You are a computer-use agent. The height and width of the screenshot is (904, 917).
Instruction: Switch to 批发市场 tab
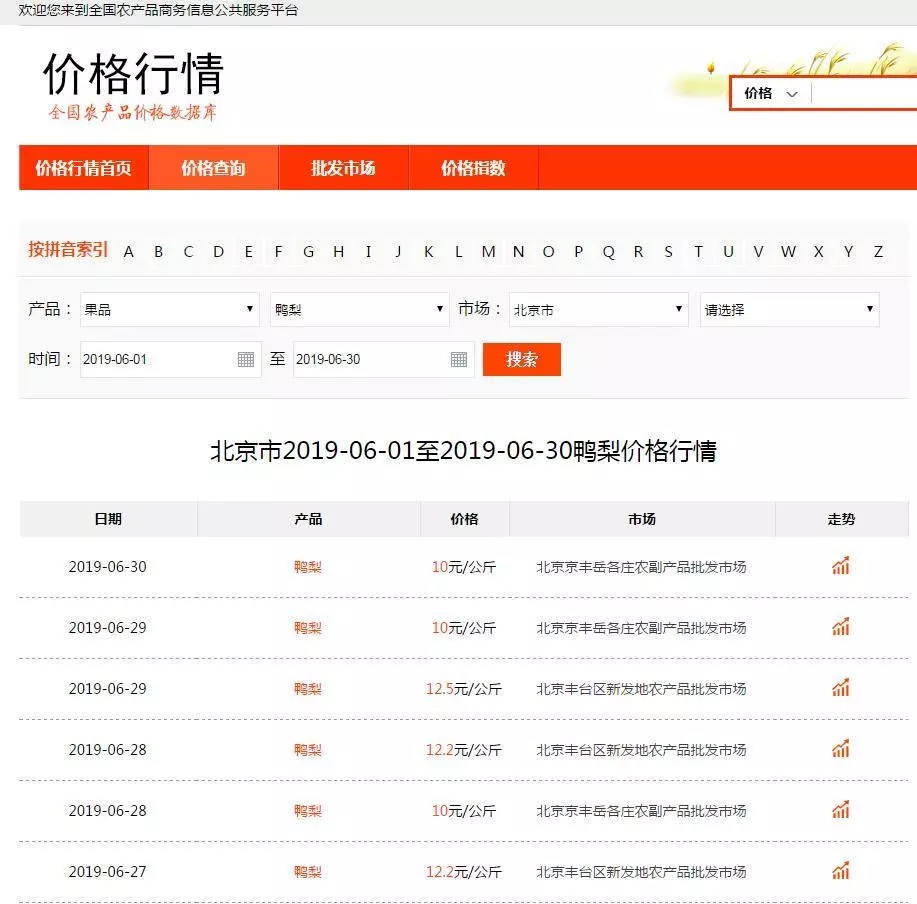(343, 168)
